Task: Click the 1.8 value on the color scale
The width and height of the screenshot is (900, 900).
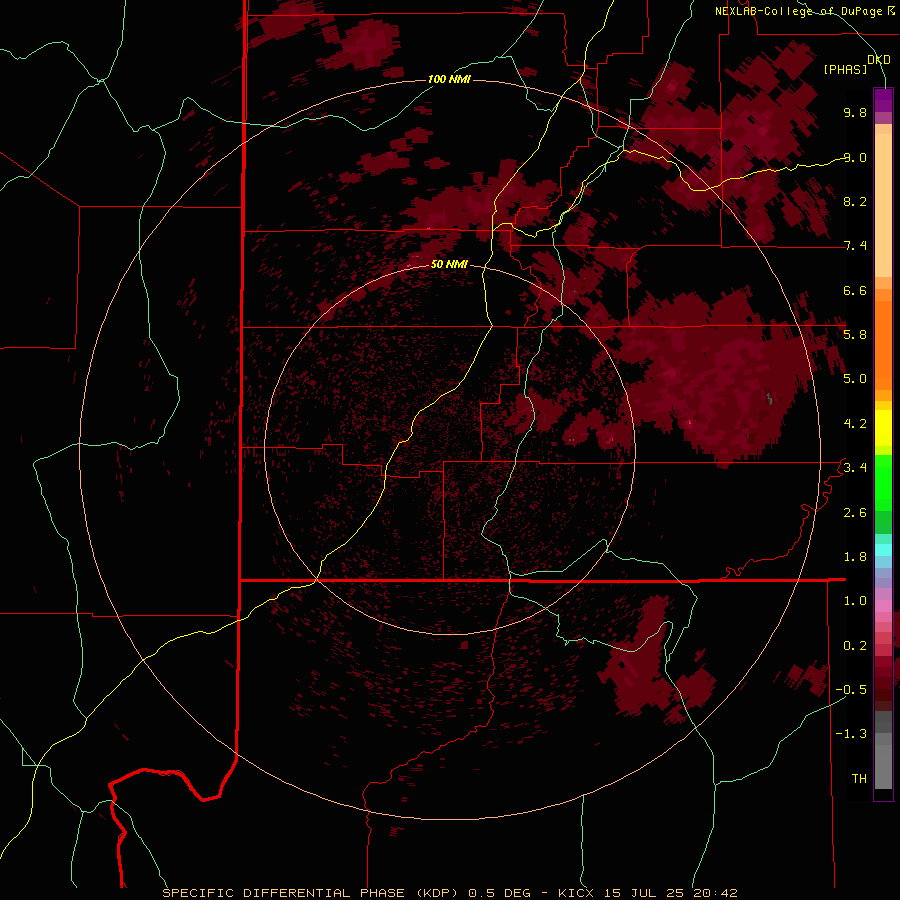Action: 855,556
